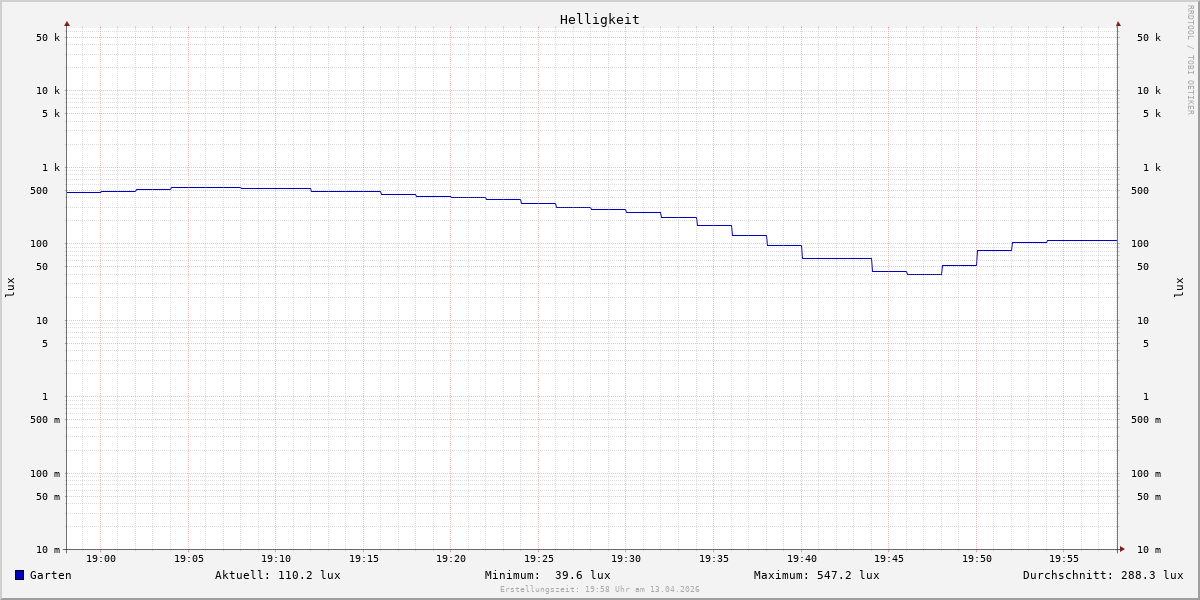Click the 'Maximum: 547.2 lux' statistic
This screenshot has width=1200, height=600.
click(817, 575)
